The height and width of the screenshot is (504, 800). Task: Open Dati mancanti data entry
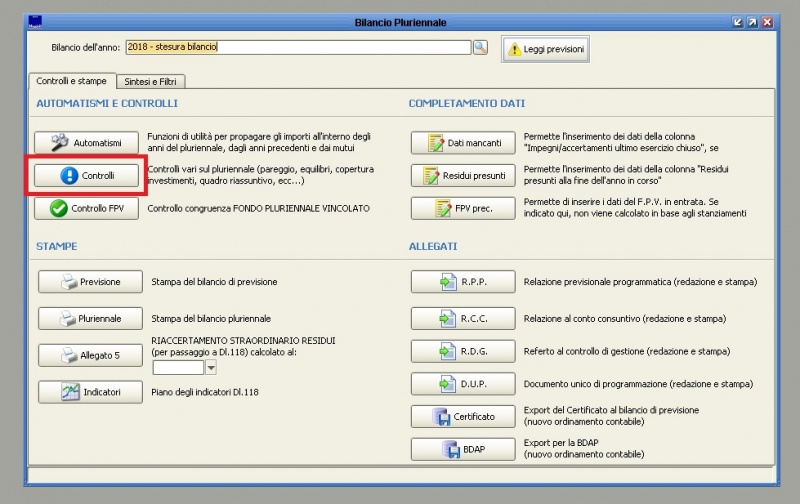coord(463,143)
